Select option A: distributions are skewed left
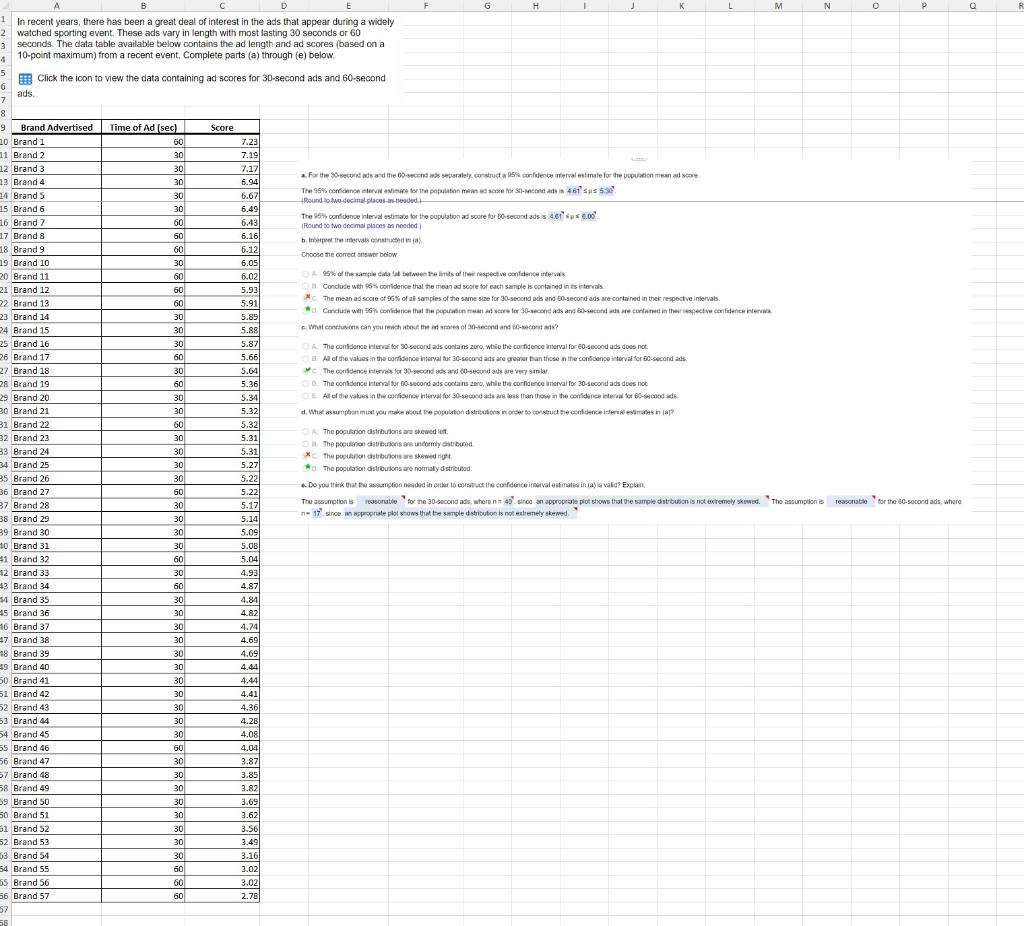 click(x=306, y=432)
